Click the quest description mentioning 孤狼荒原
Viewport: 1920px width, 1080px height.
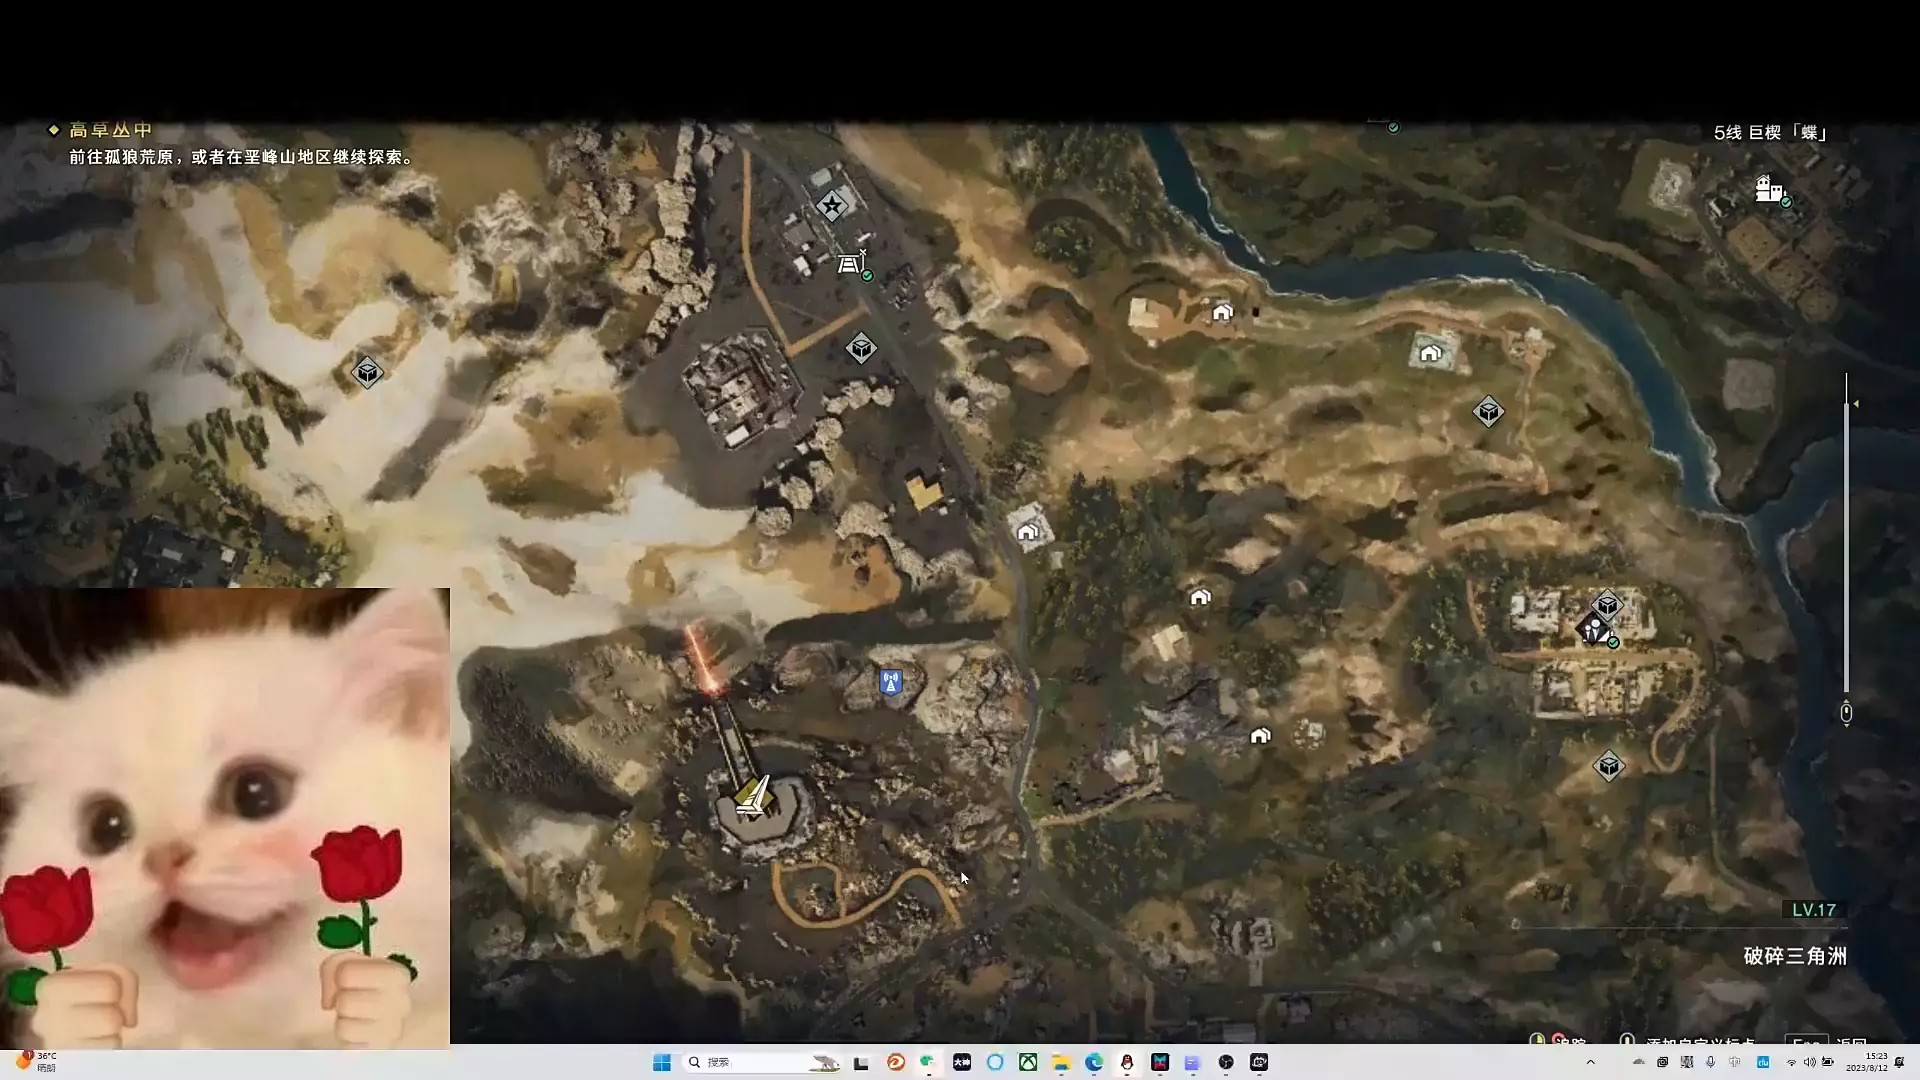tap(242, 157)
